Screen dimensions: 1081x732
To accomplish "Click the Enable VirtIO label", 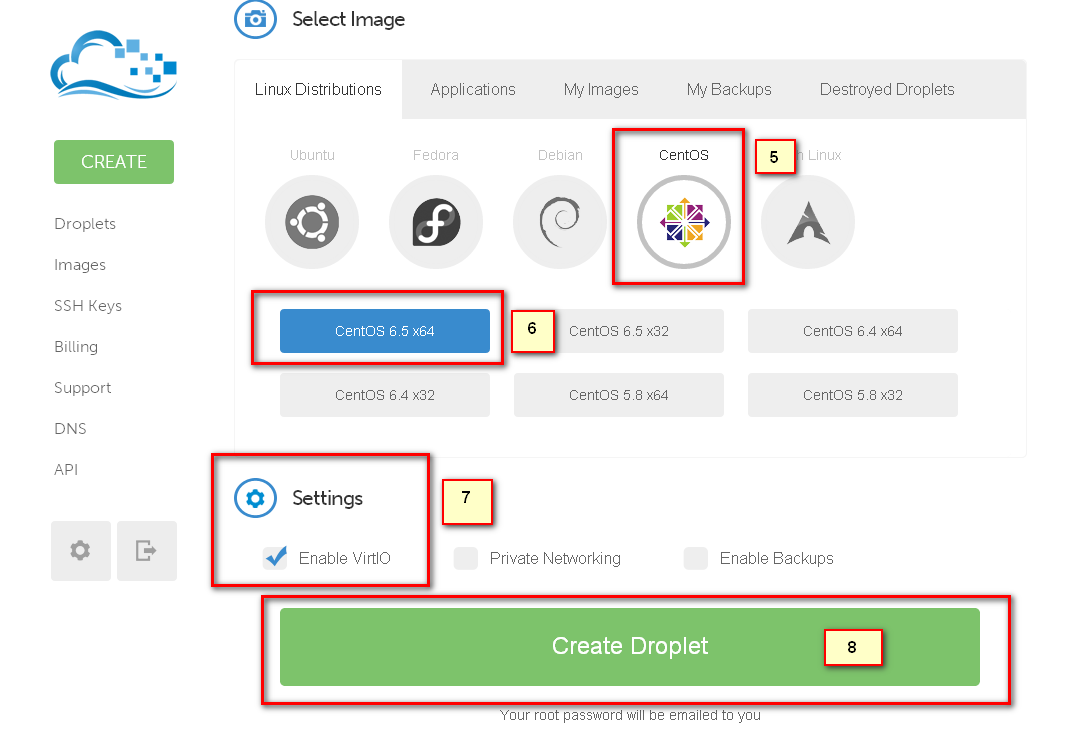I will click(x=345, y=558).
